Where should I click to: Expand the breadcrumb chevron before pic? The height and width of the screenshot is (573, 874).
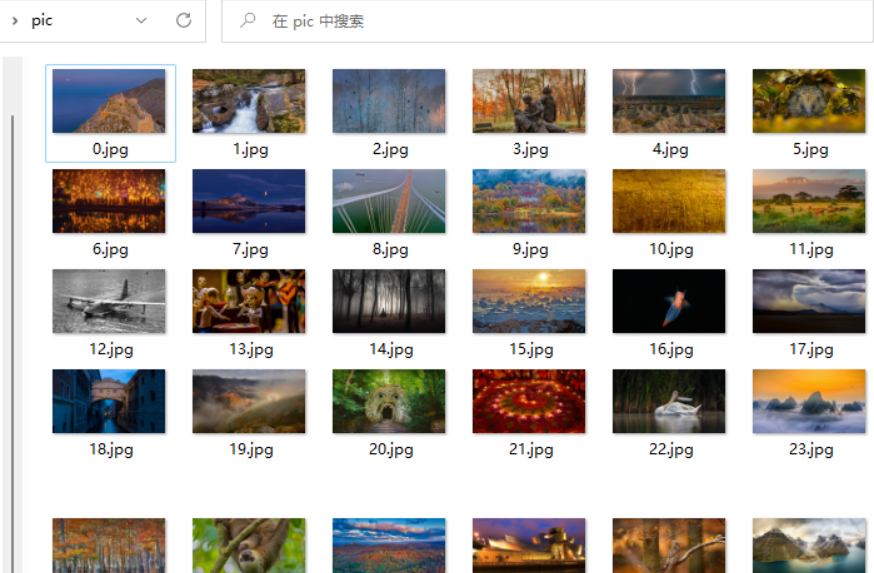(15, 21)
